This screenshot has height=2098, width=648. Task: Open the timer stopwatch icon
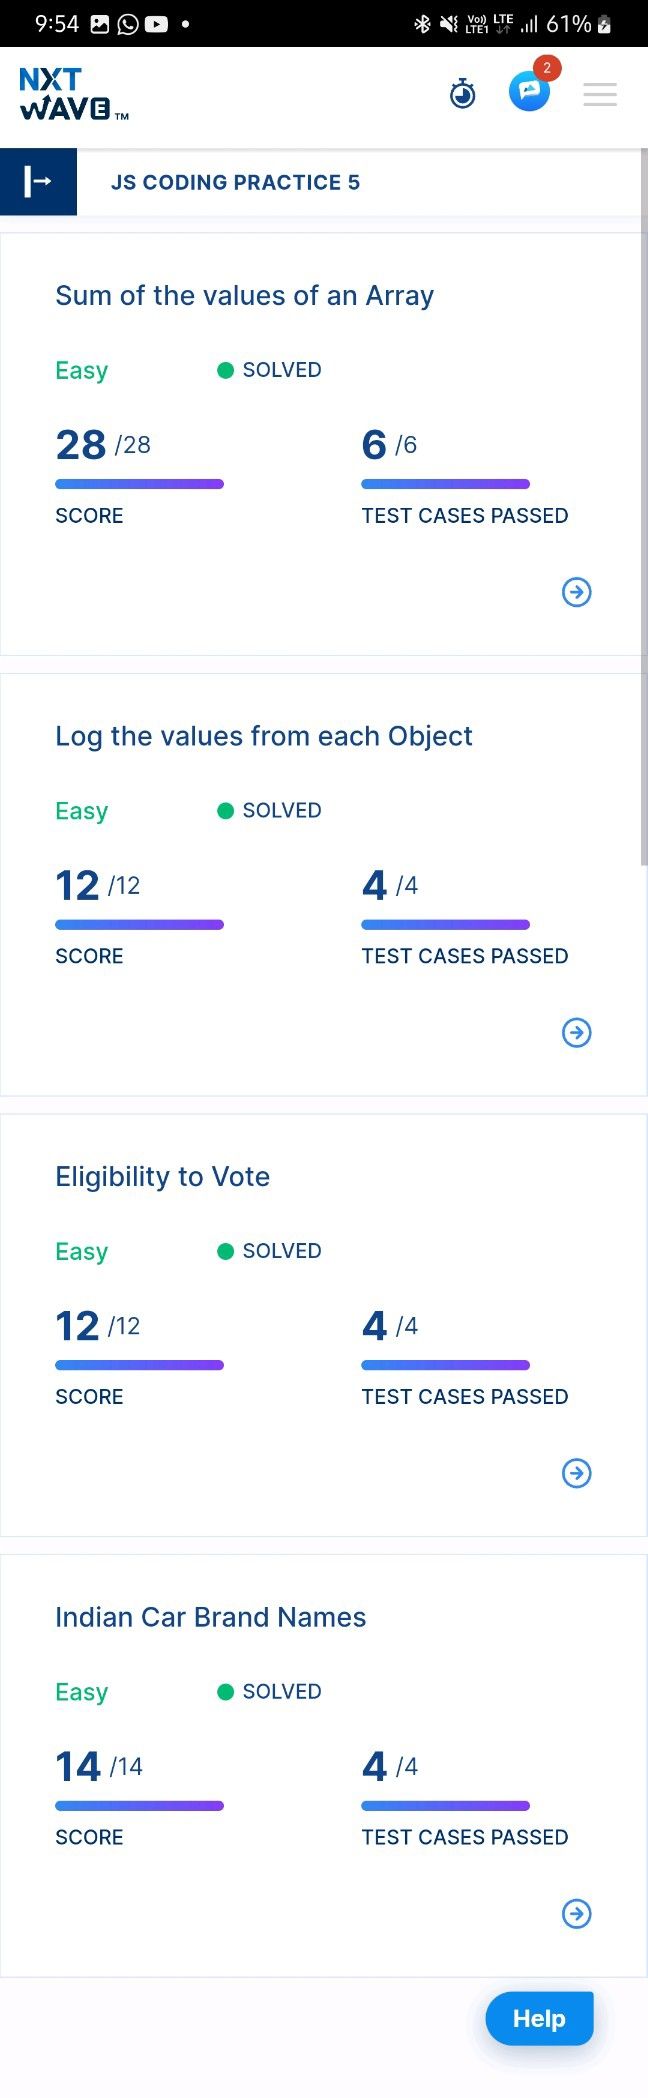pyautogui.click(x=462, y=93)
